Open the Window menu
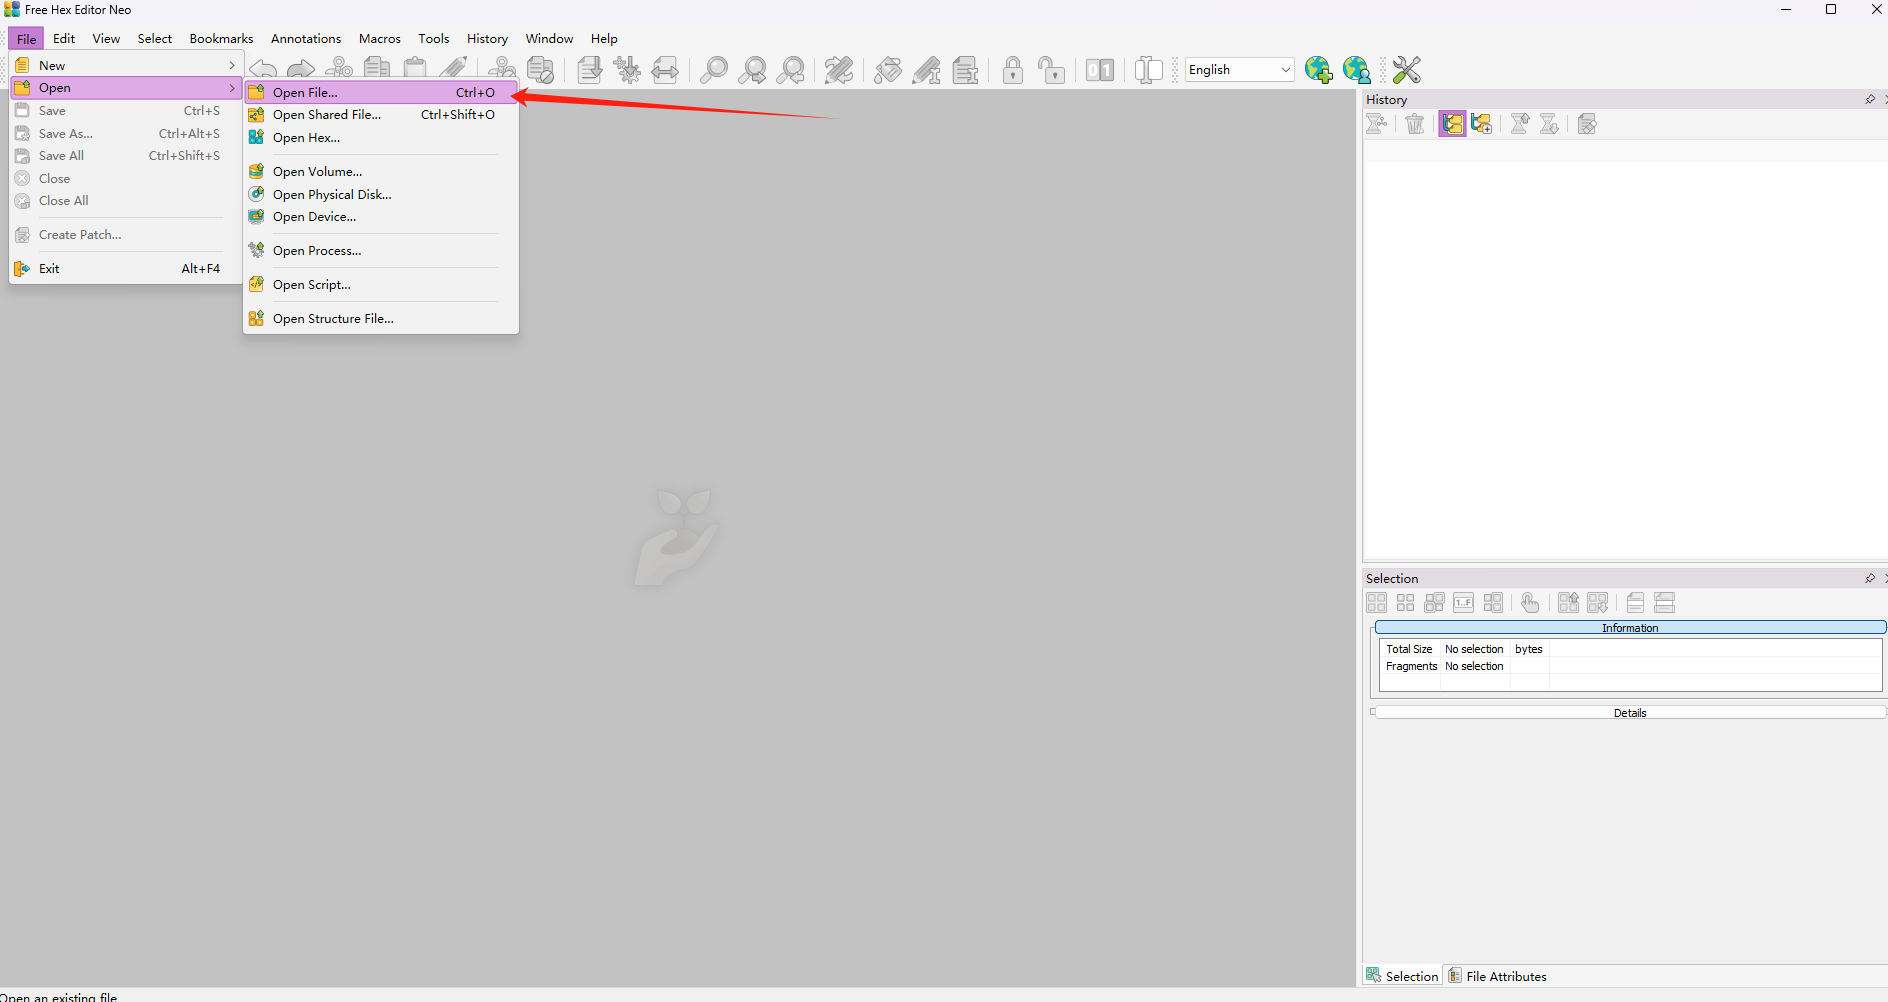1888x1002 pixels. pyautogui.click(x=549, y=39)
